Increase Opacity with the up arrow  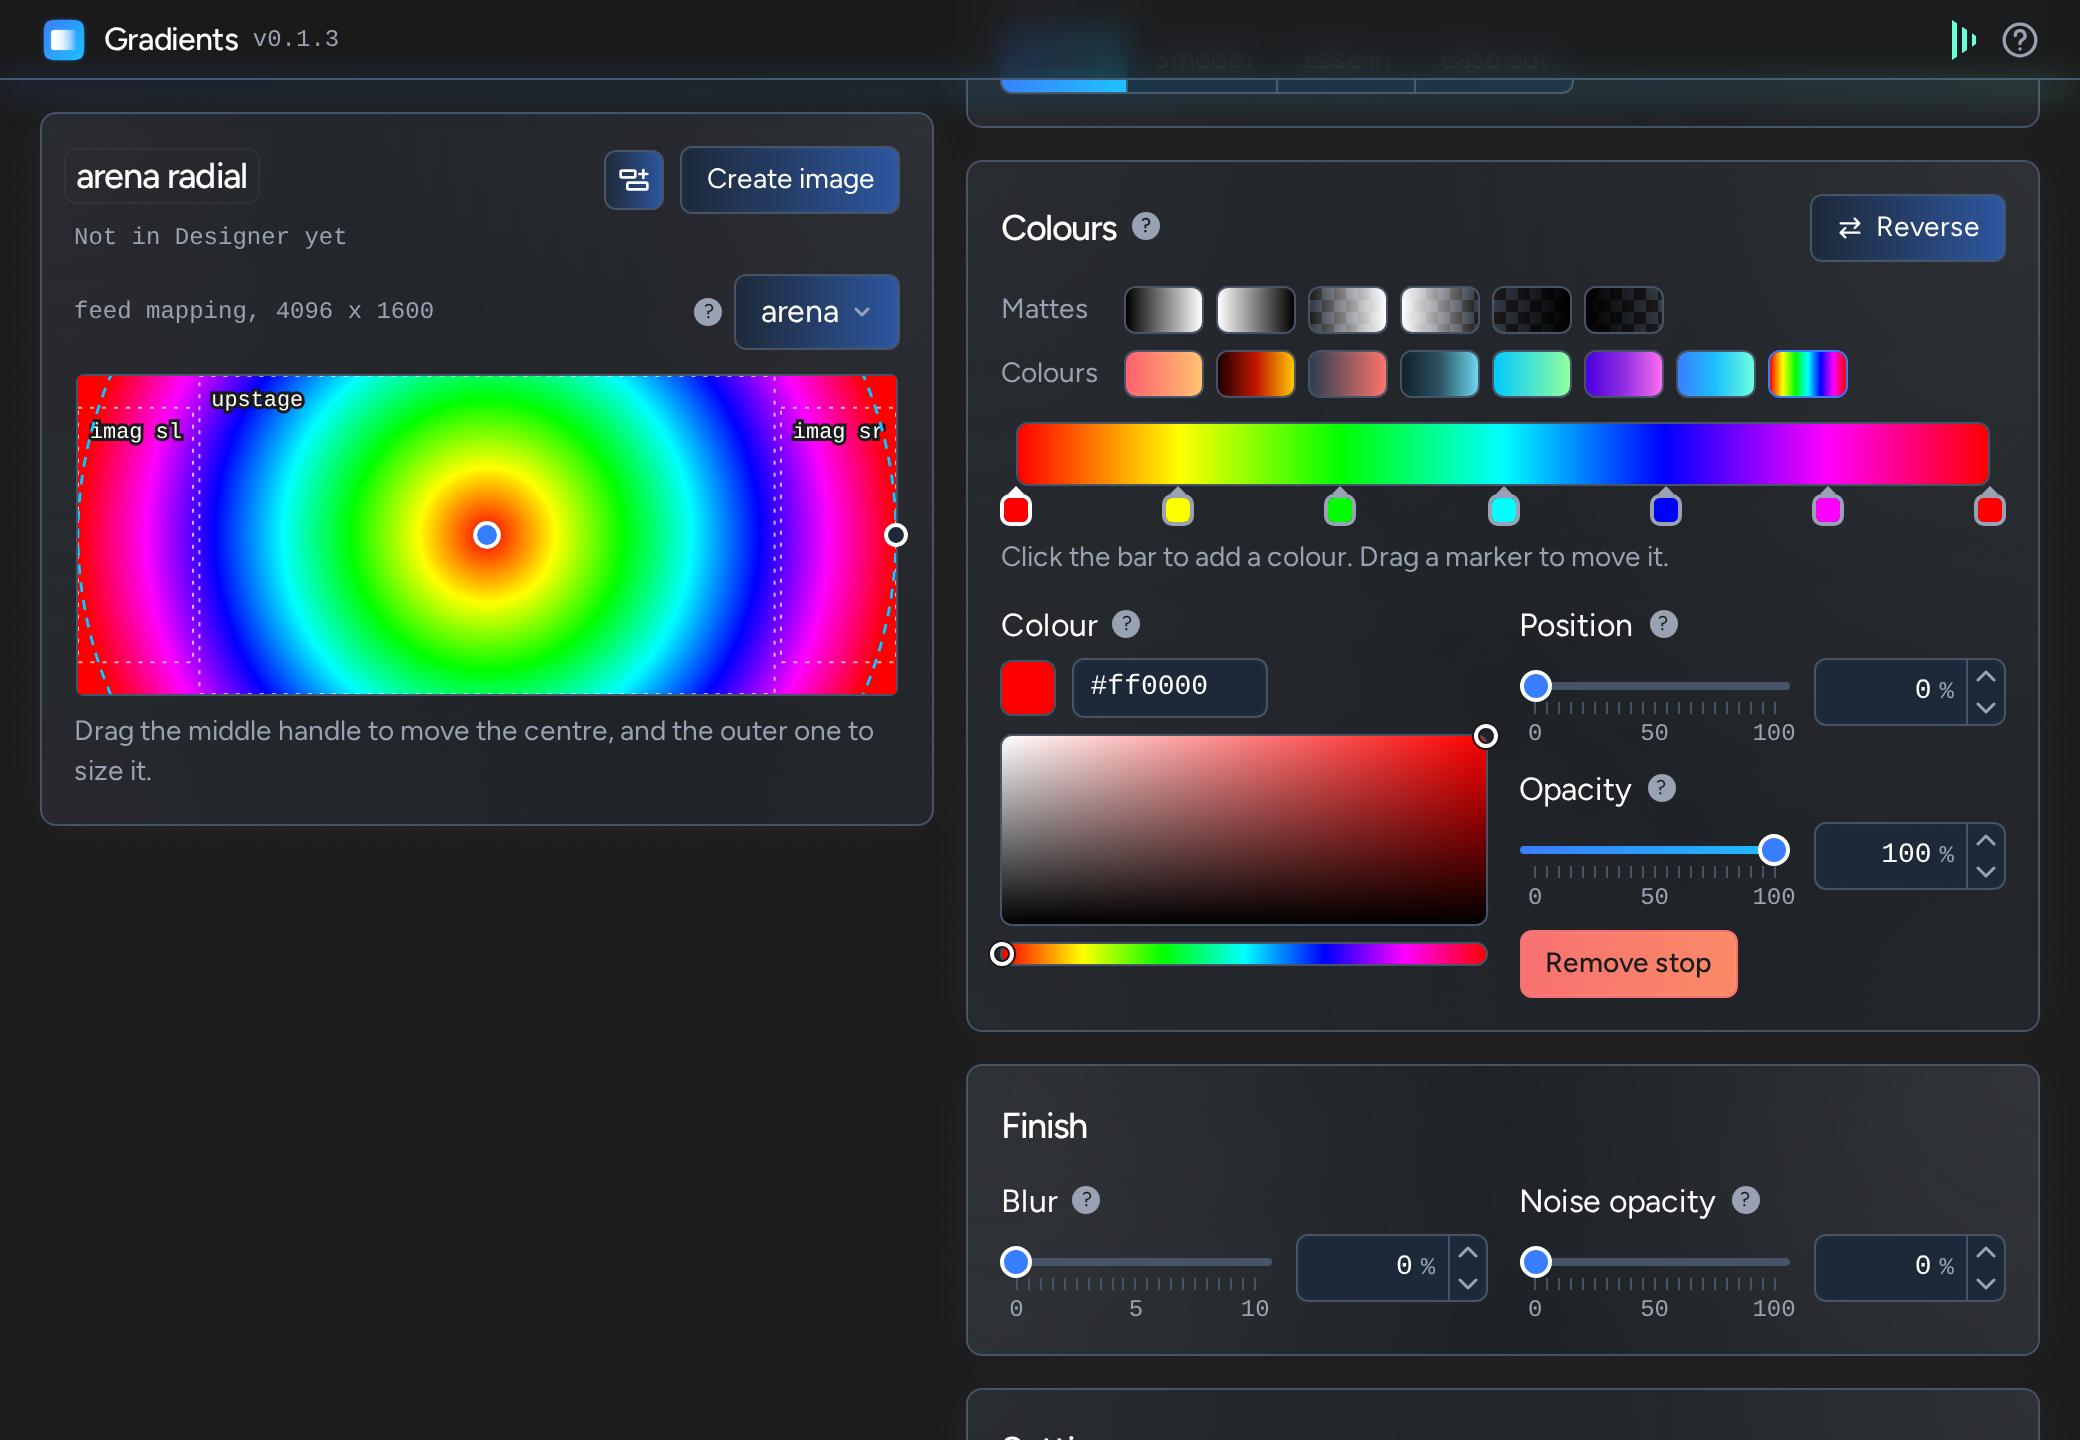click(x=1986, y=840)
